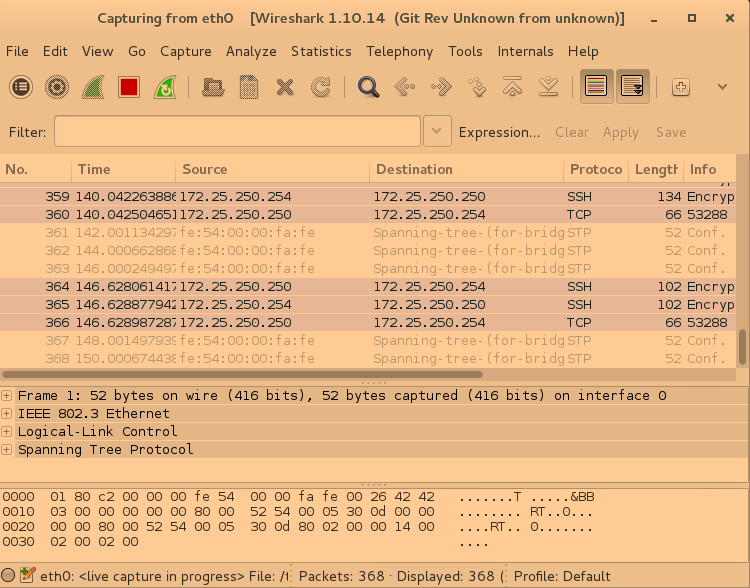Open a capture file via toolbar
This screenshot has width=750, height=588.
tap(212, 87)
